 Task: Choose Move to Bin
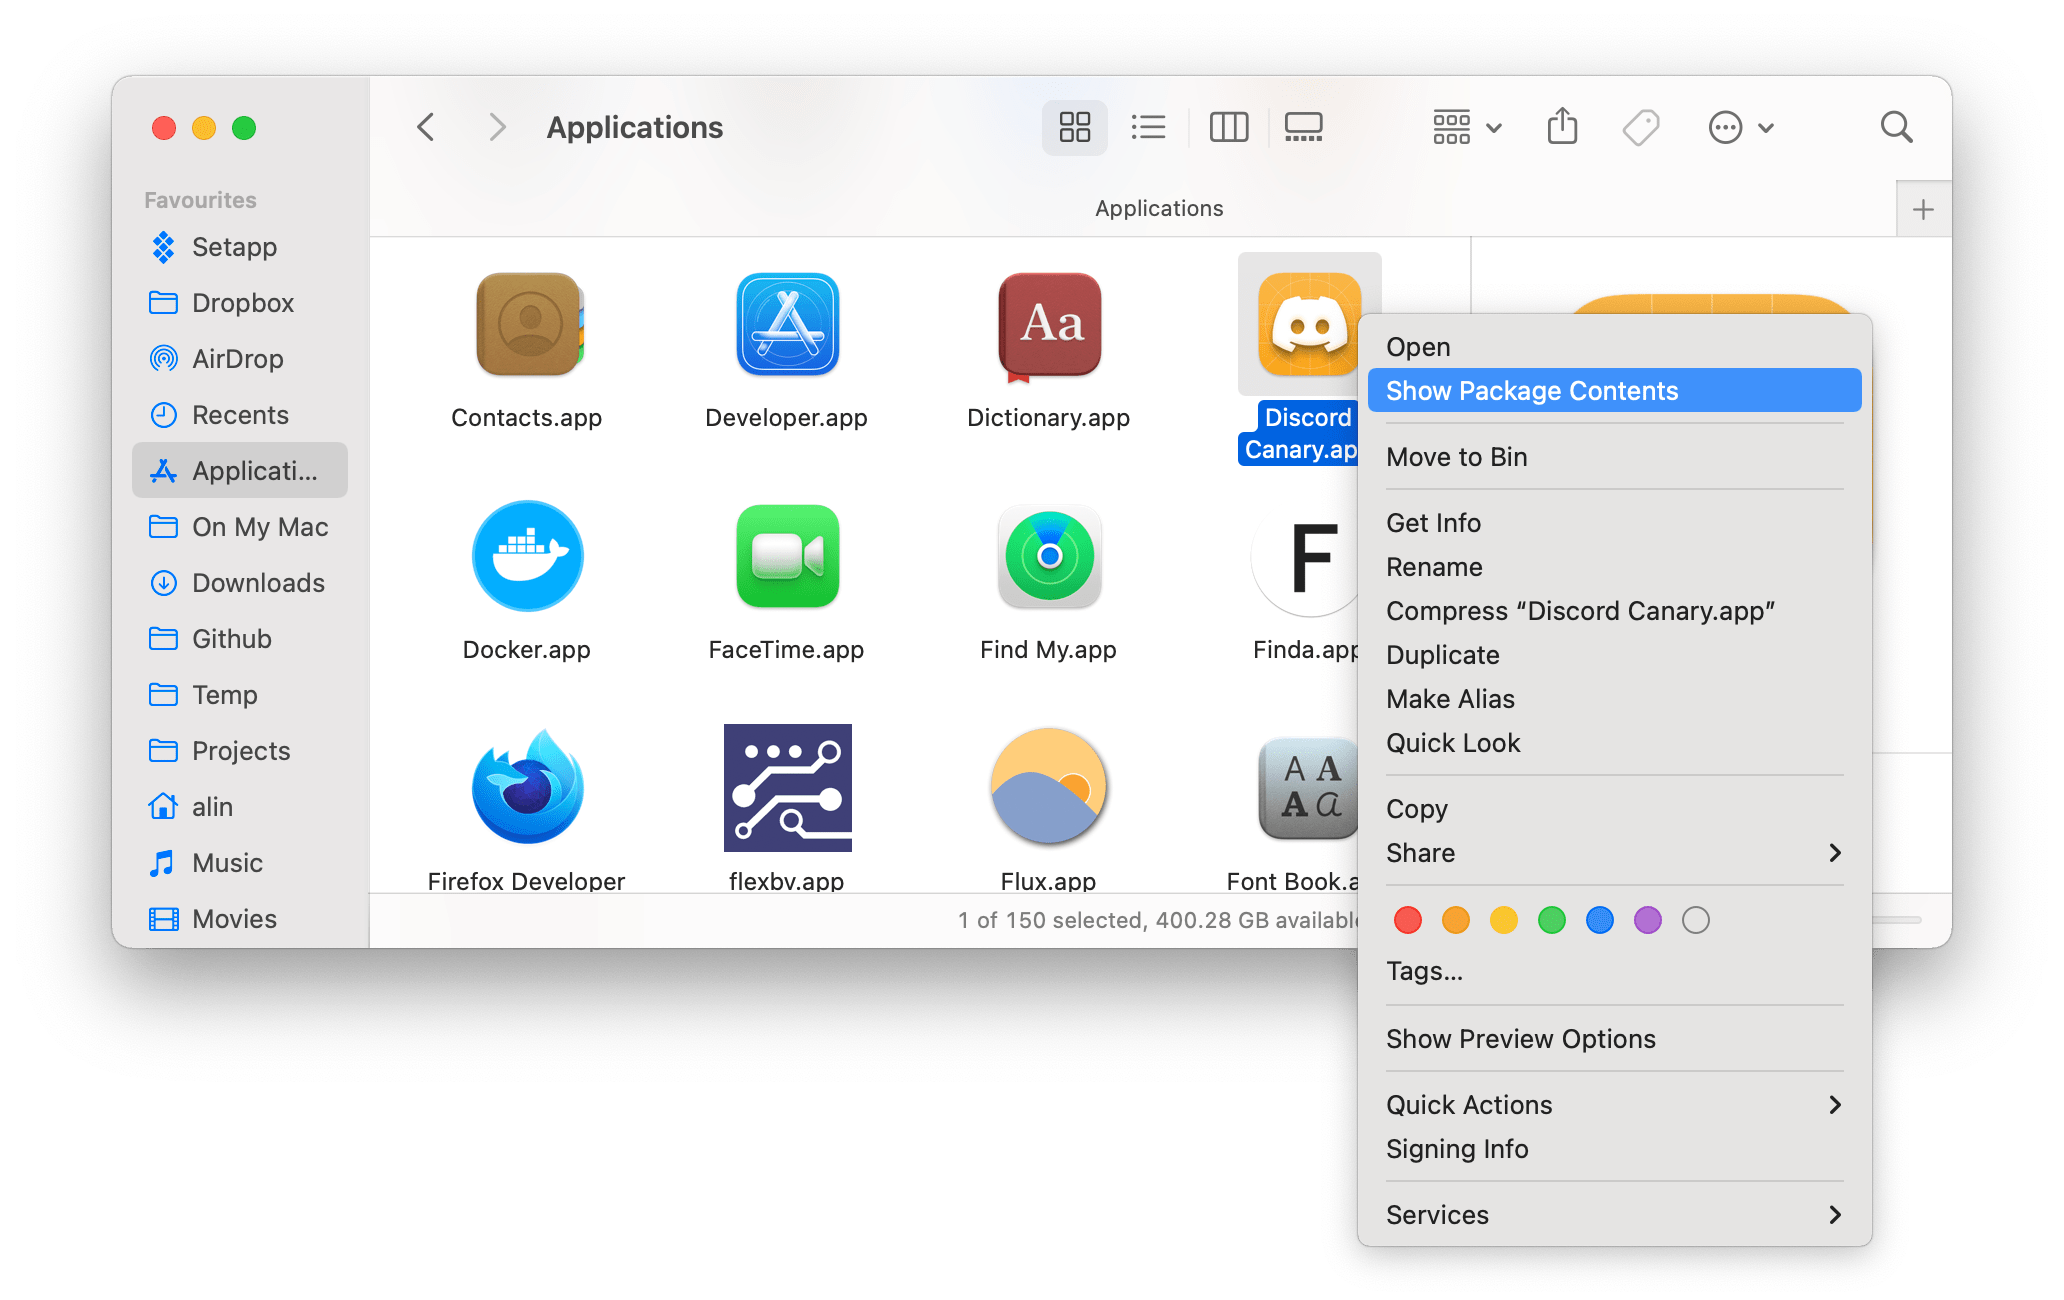(x=1614, y=457)
